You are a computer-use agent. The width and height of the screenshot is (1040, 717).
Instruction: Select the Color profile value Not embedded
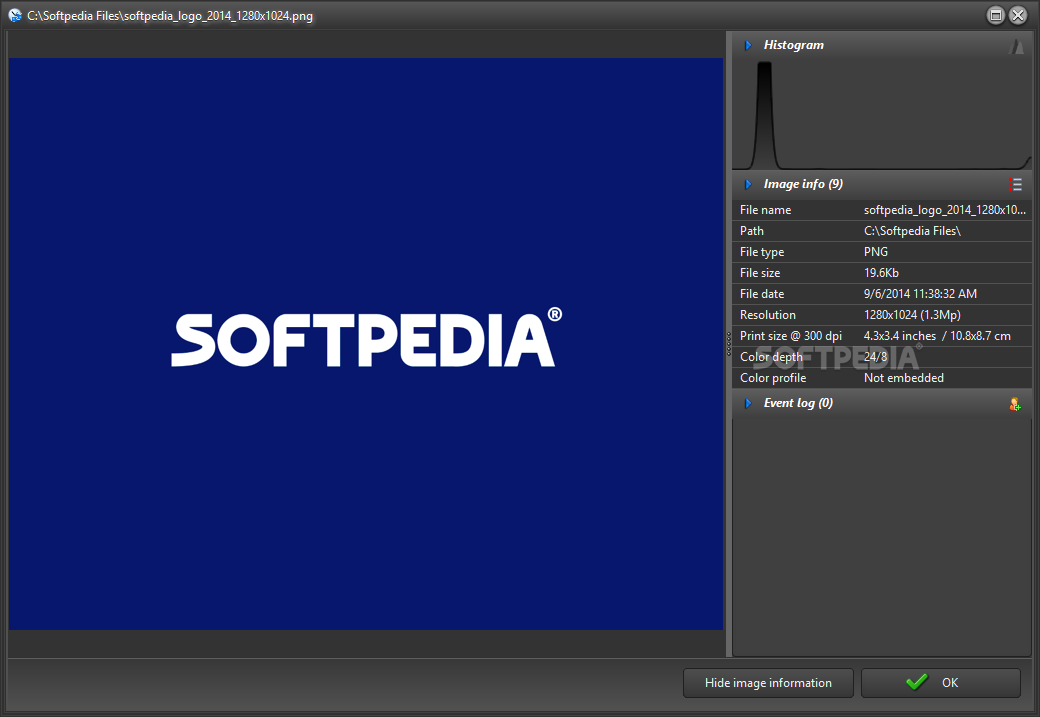point(903,378)
